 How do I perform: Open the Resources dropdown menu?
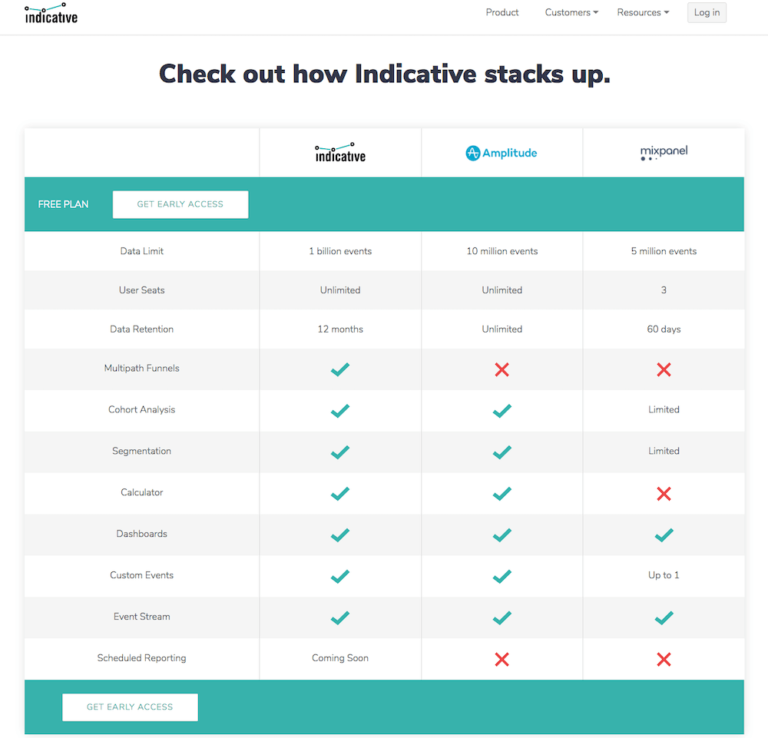[x=643, y=13]
